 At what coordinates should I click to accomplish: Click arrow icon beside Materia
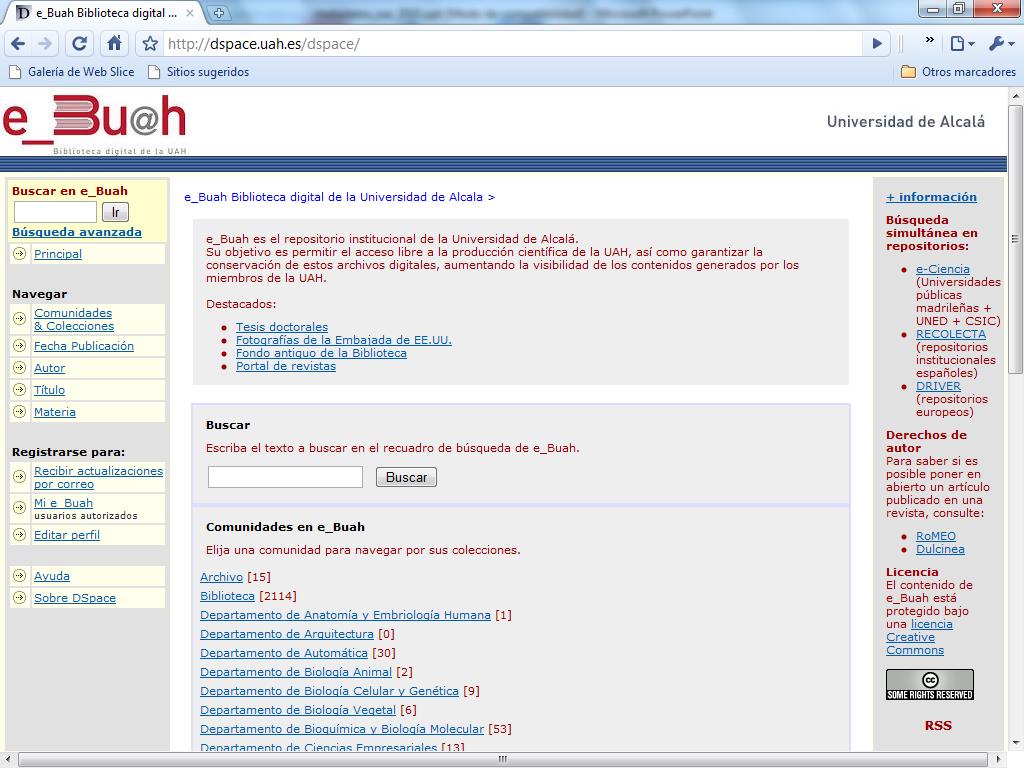pyautogui.click(x=20, y=411)
